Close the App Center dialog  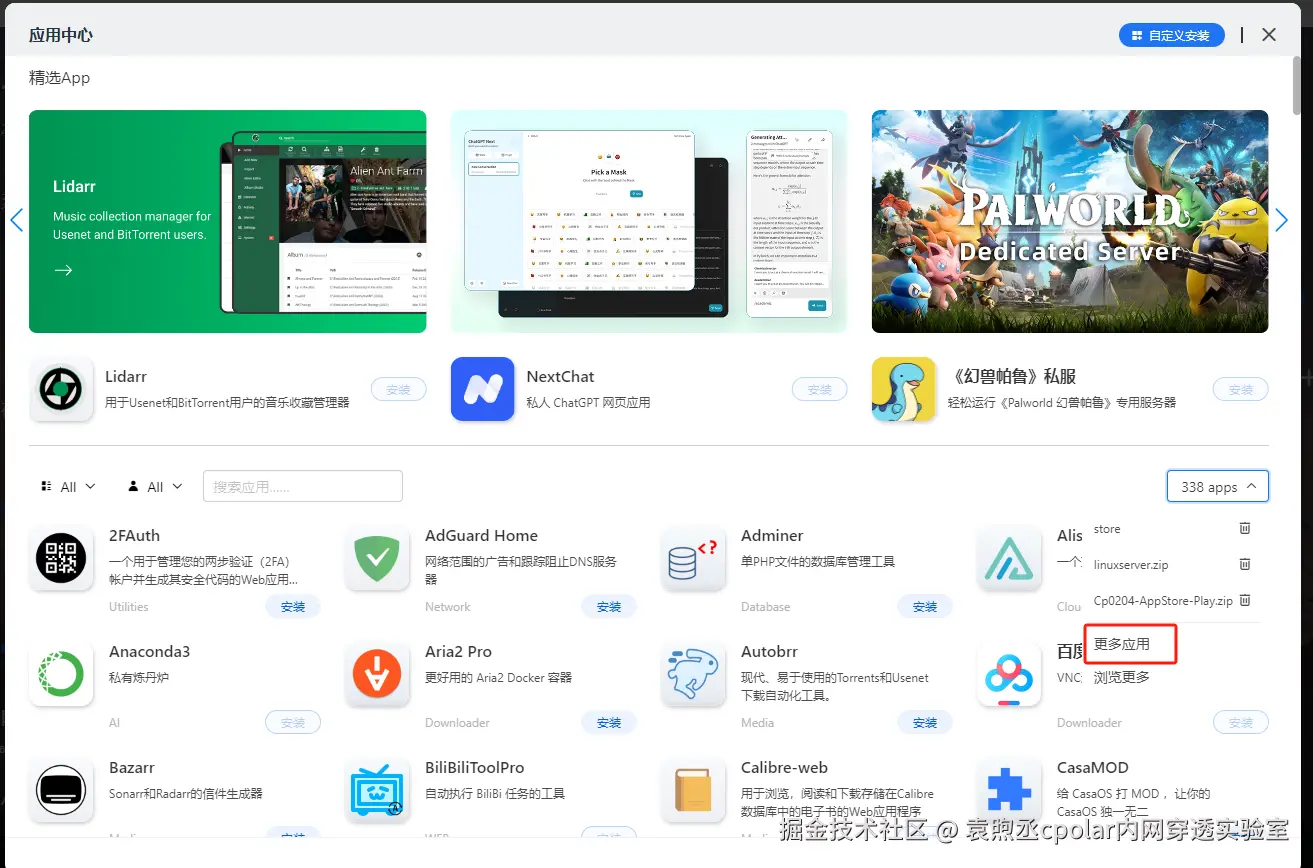pos(1269,35)
